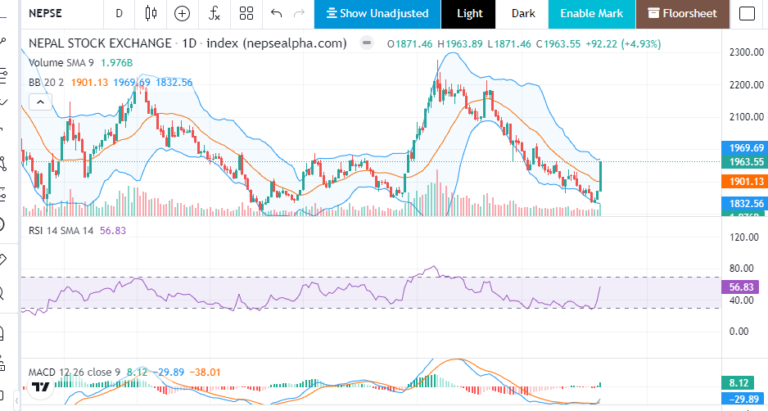Click the compare or add symbol icon
Screen dimensions: 768x411
[x=182, y=14]
